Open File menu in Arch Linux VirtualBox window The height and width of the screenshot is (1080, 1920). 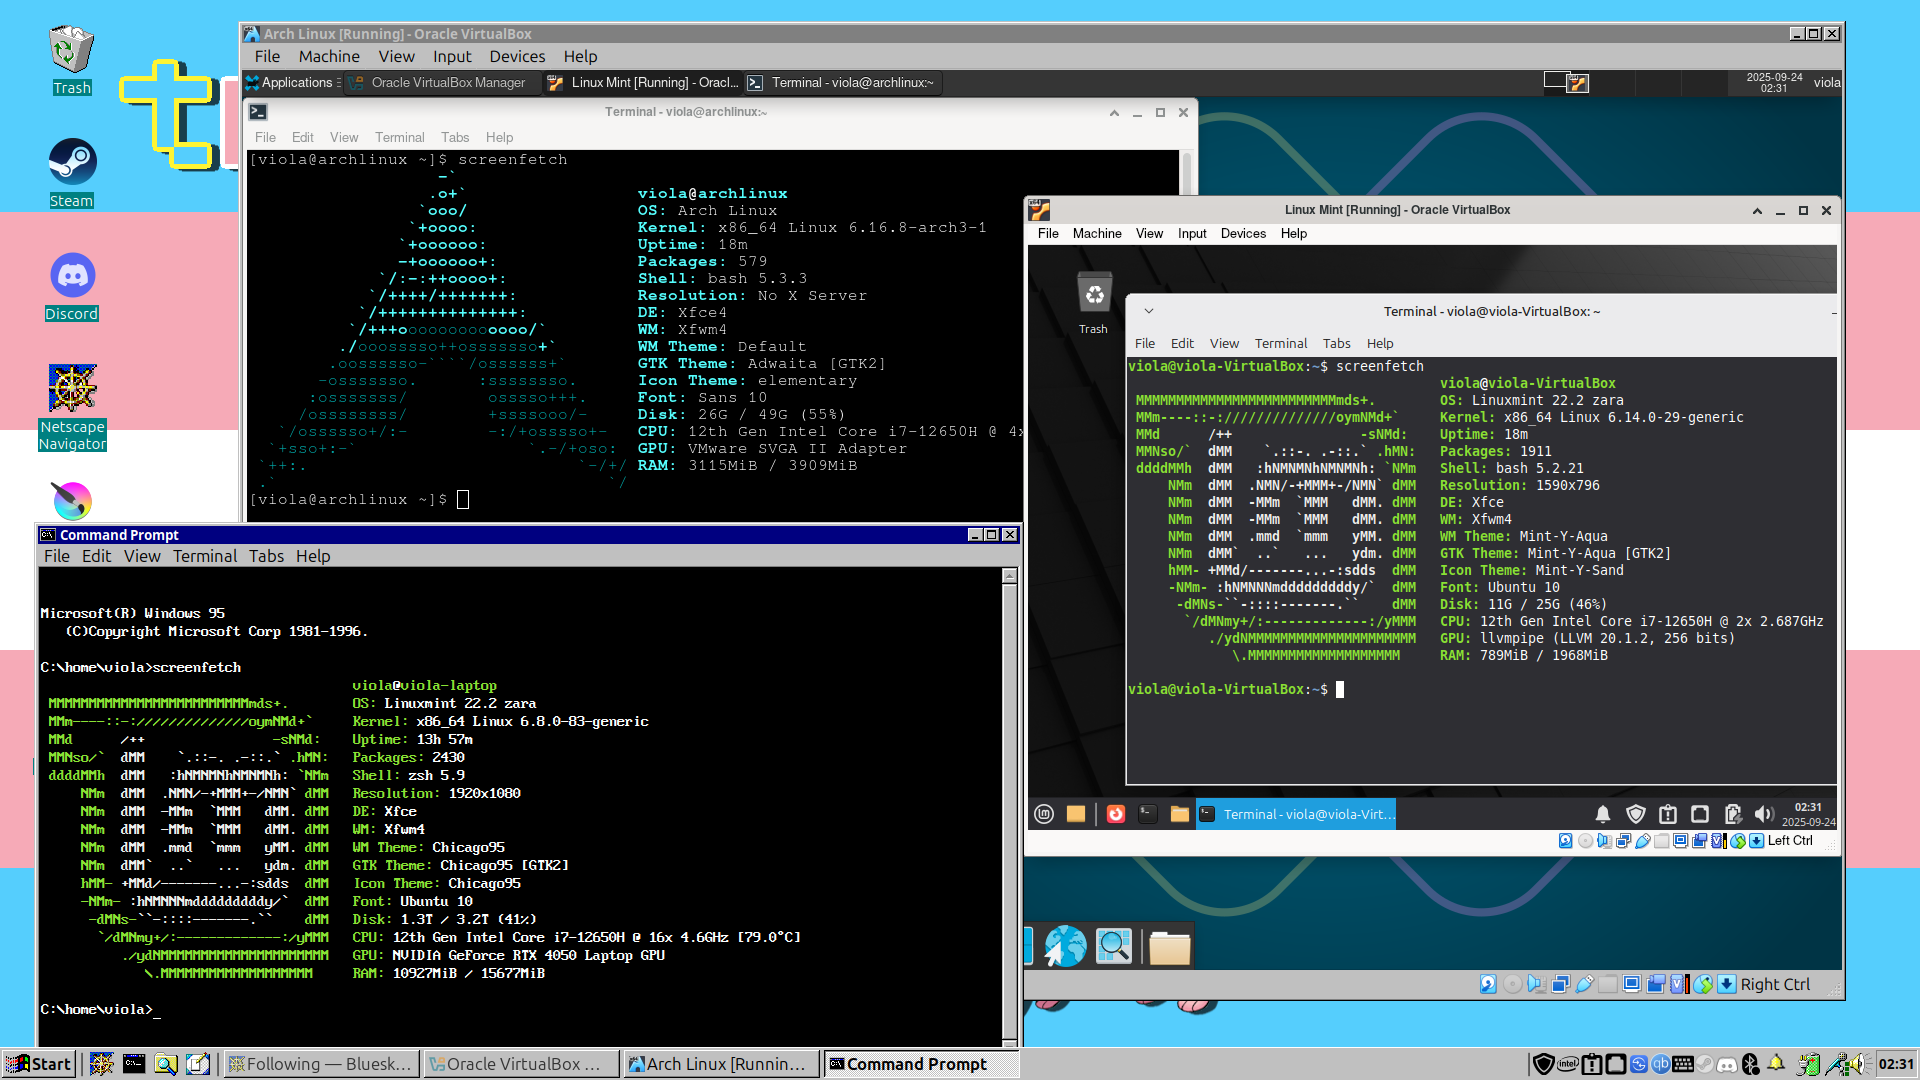pyautogui.click(x=267, y=56)
